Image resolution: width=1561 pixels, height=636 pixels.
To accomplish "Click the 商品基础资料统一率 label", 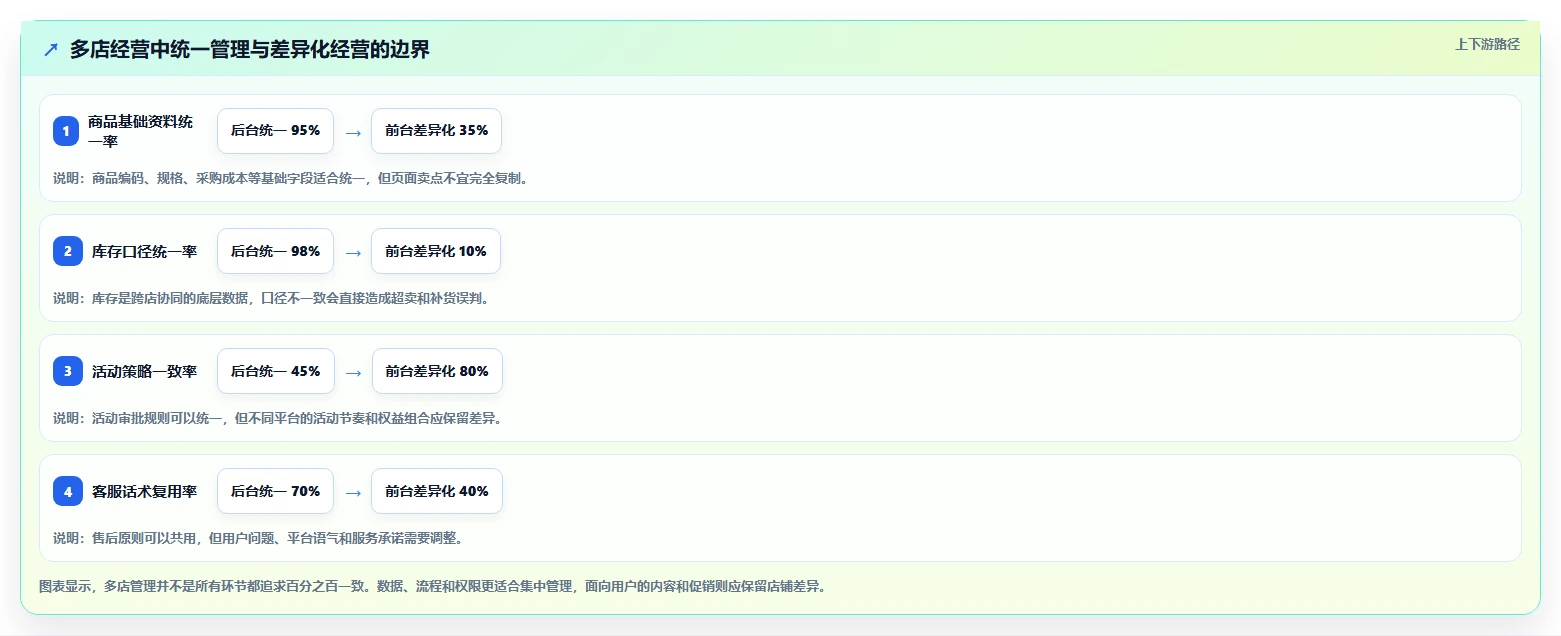I will point(141,131).
